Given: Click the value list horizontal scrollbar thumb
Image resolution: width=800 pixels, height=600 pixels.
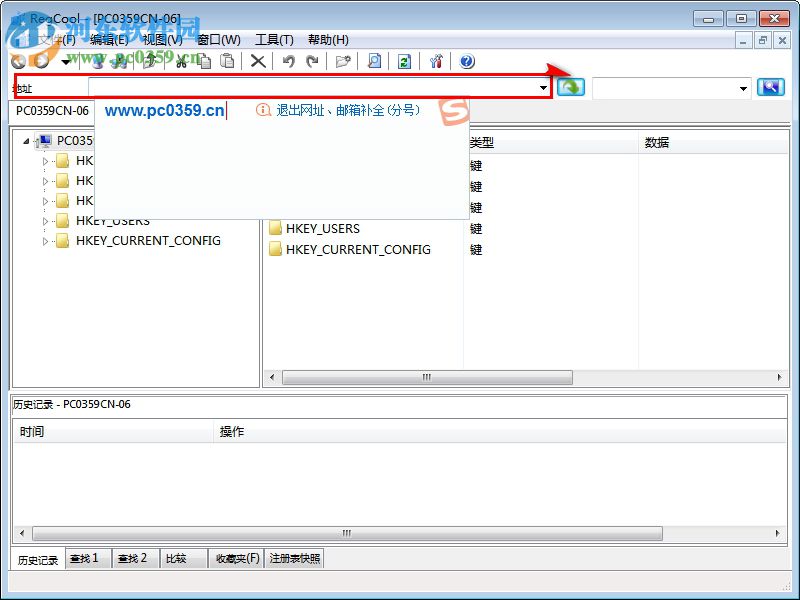Looking at the screenshot, I should (x=427, y=378).
